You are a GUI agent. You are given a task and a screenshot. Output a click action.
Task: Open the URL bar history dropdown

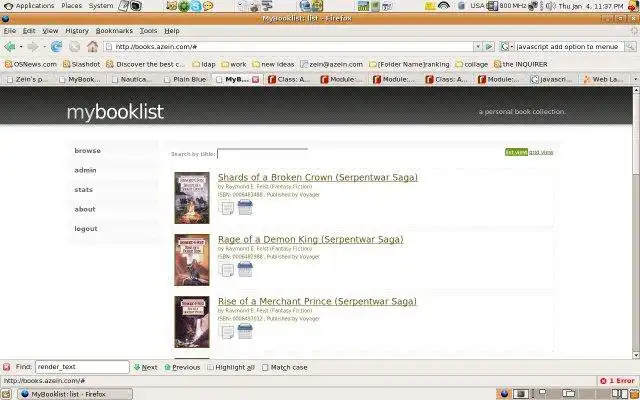(x=478, y=47)
